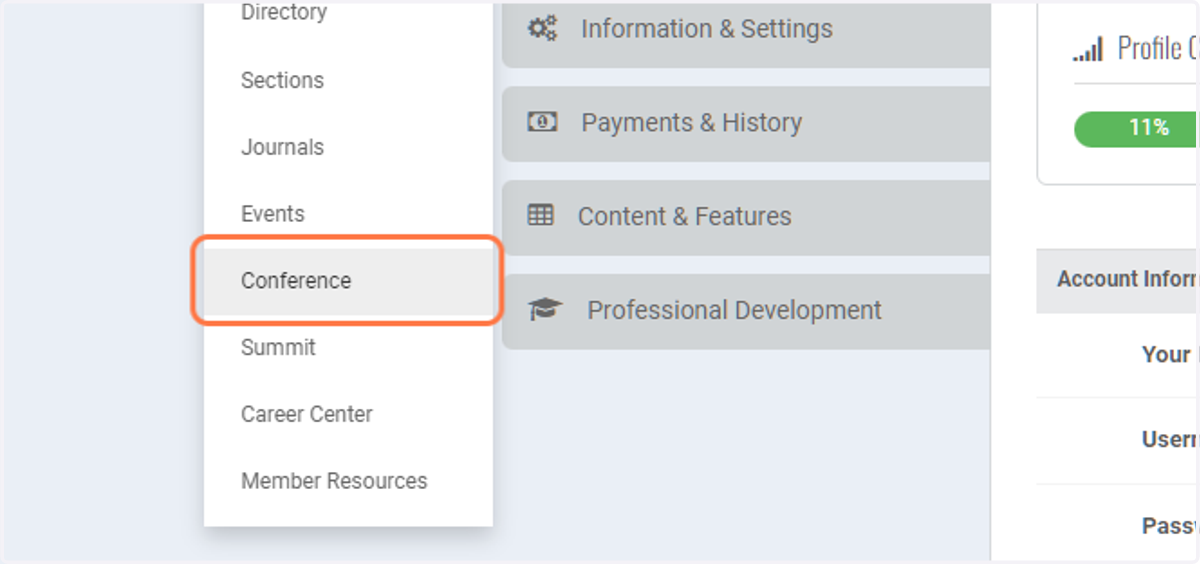
Task: Open Member Resources from the menu
Action: [x=348, y=481]
